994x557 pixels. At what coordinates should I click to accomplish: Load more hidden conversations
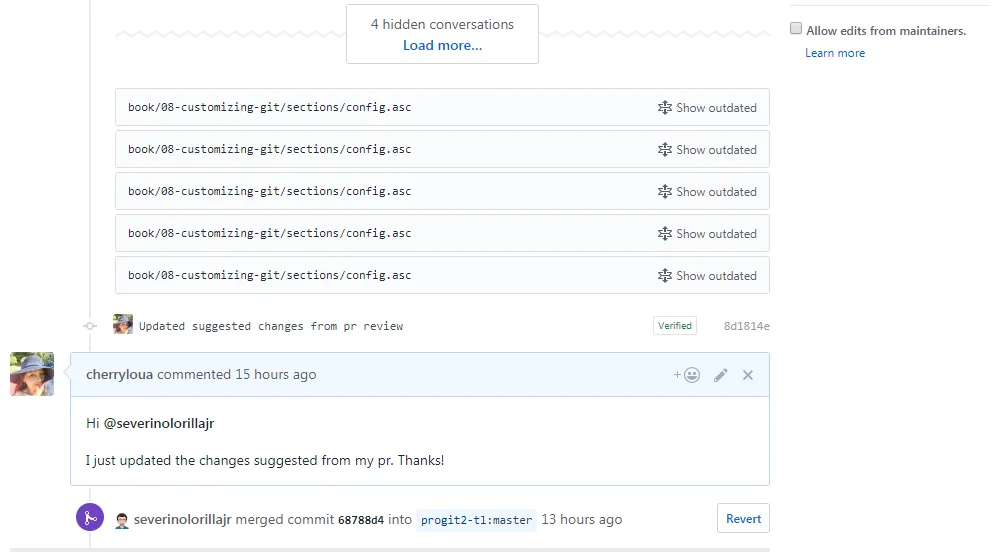[x=442, y=46]
